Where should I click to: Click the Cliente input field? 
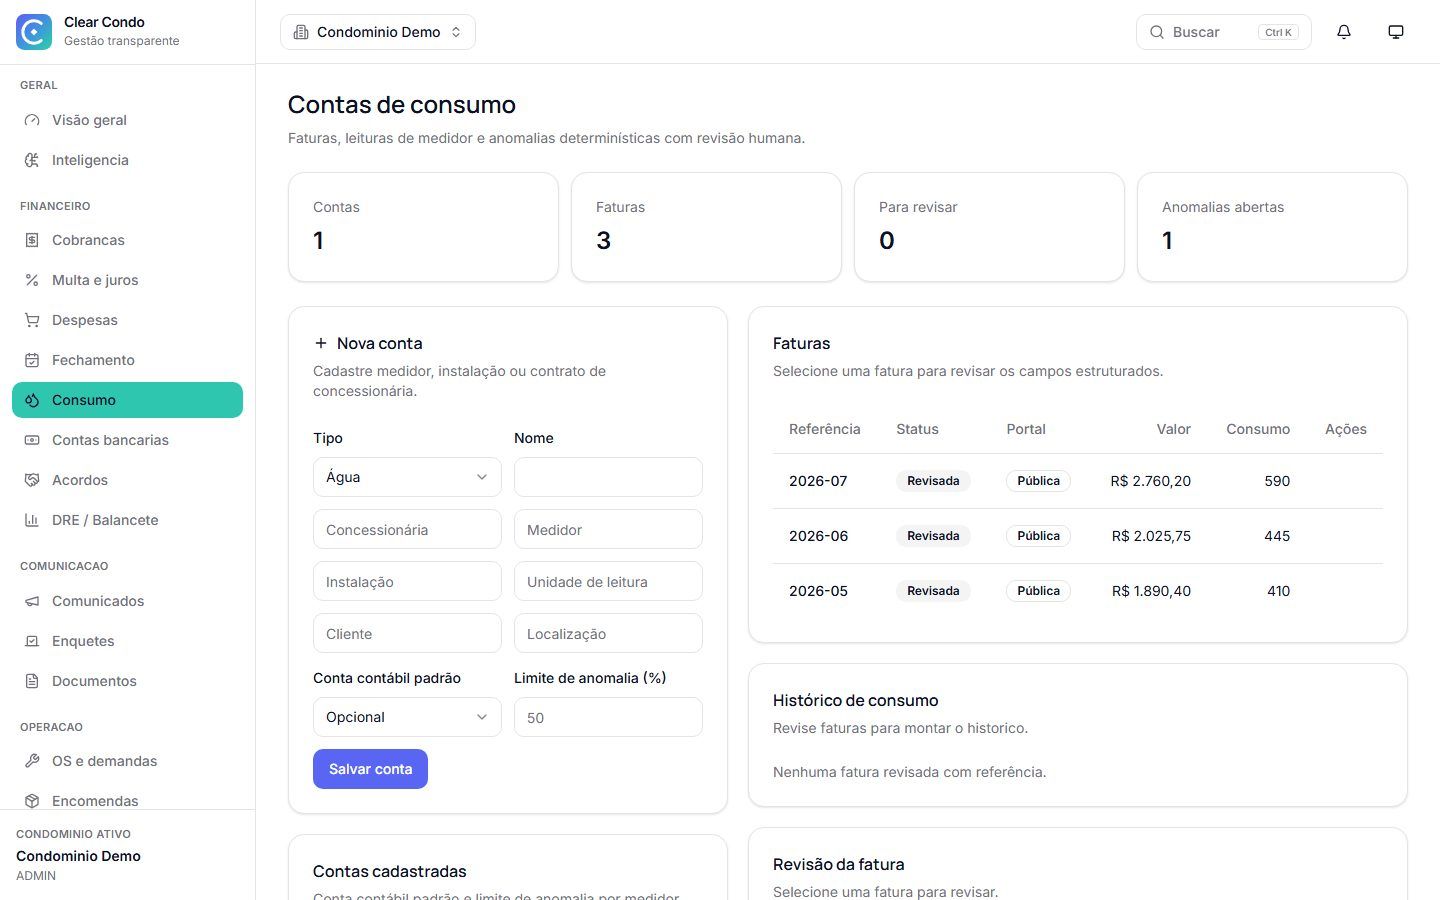pyautogui.click(x=407, y=633)
